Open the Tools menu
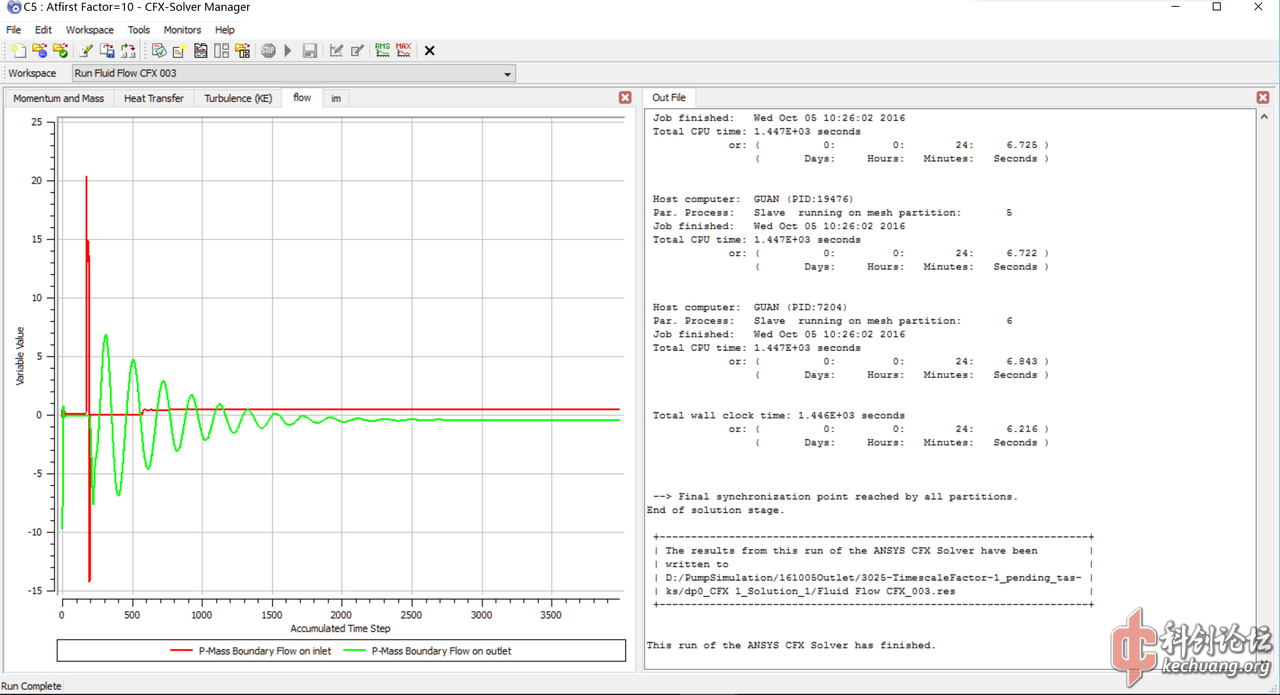 [x=139, y=30]
